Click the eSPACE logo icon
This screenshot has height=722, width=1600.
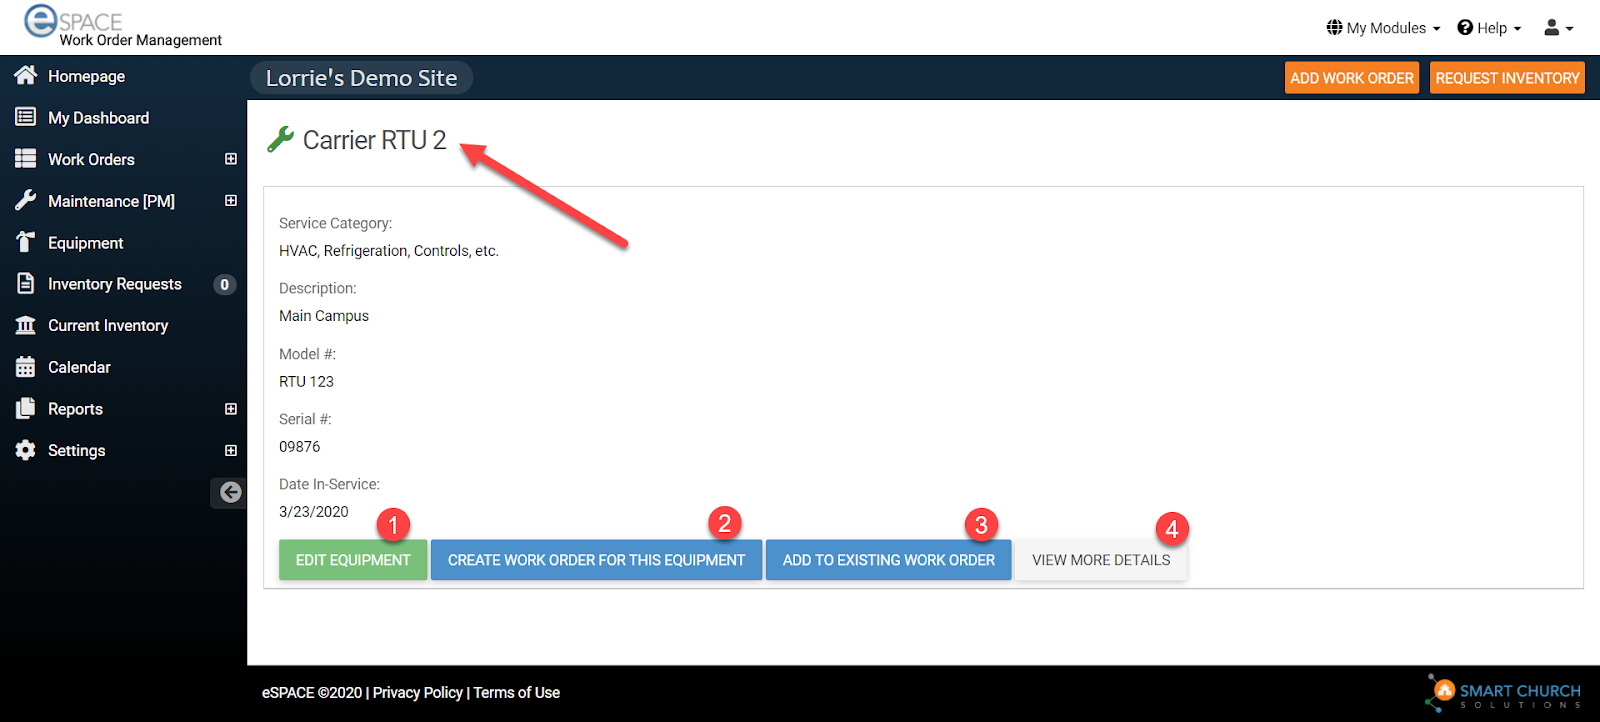40,20
